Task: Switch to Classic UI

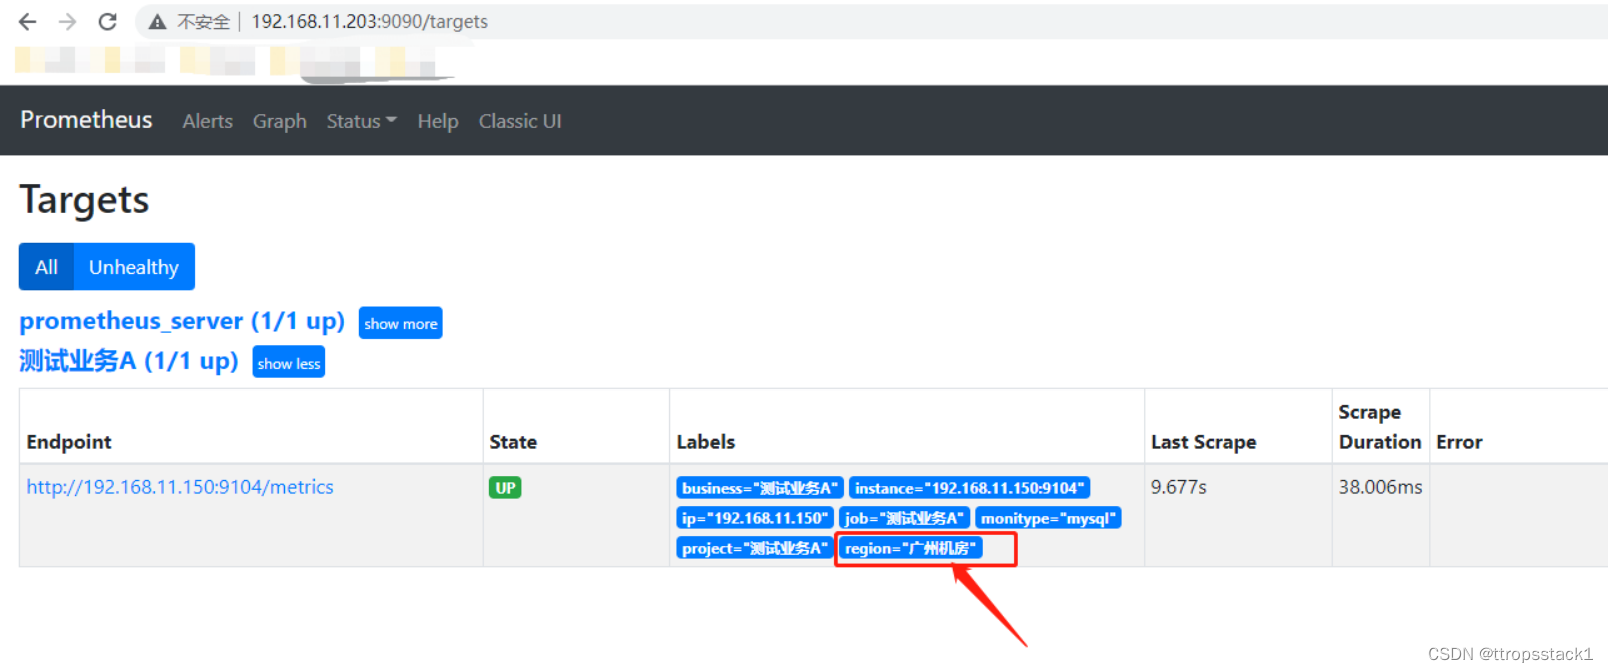Action: tap(520, 121)
